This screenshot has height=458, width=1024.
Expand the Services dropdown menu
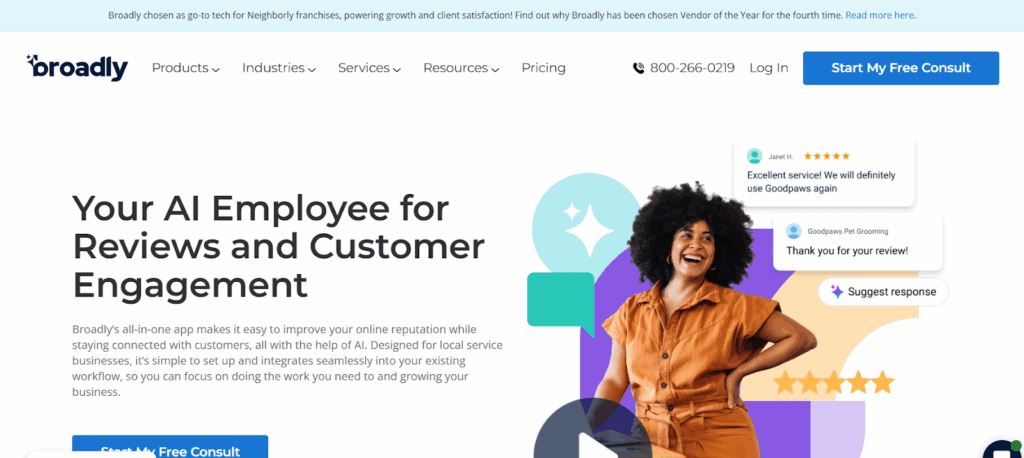point(369,68)
